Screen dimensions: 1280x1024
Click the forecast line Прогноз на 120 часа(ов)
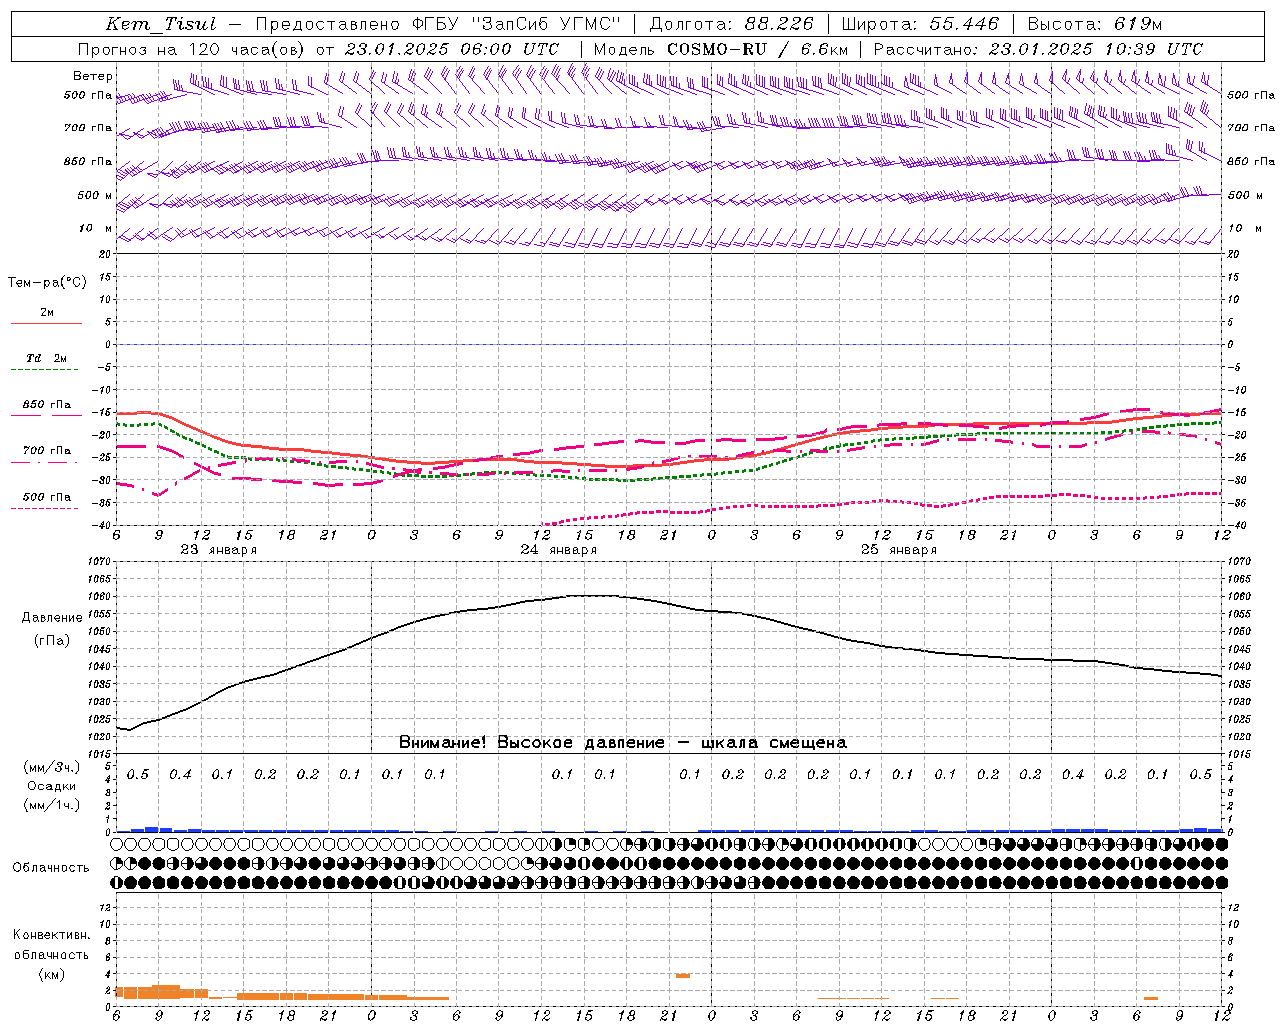click(x=192, y=49)
